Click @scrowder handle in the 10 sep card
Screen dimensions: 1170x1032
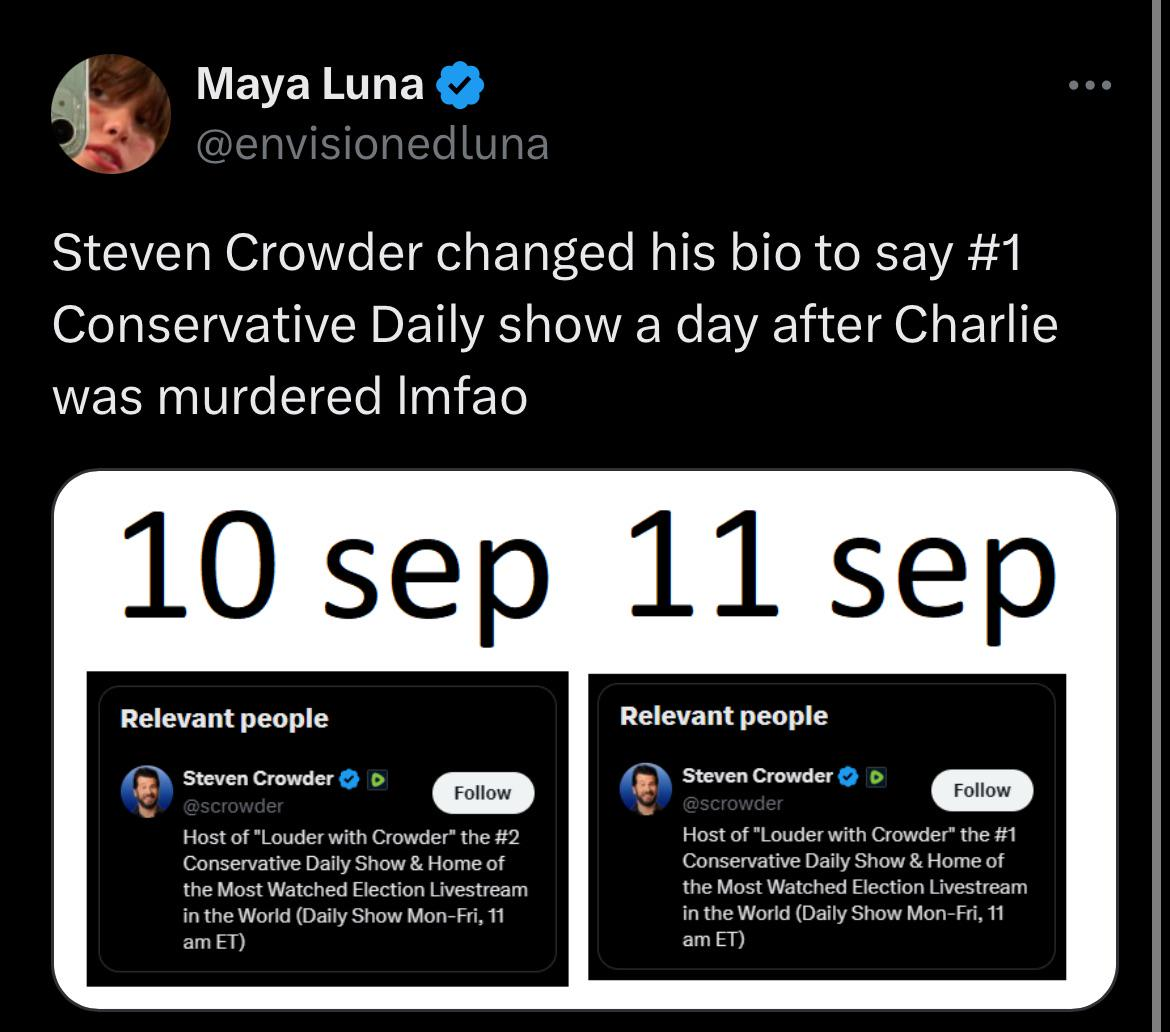tap(233, 806)
